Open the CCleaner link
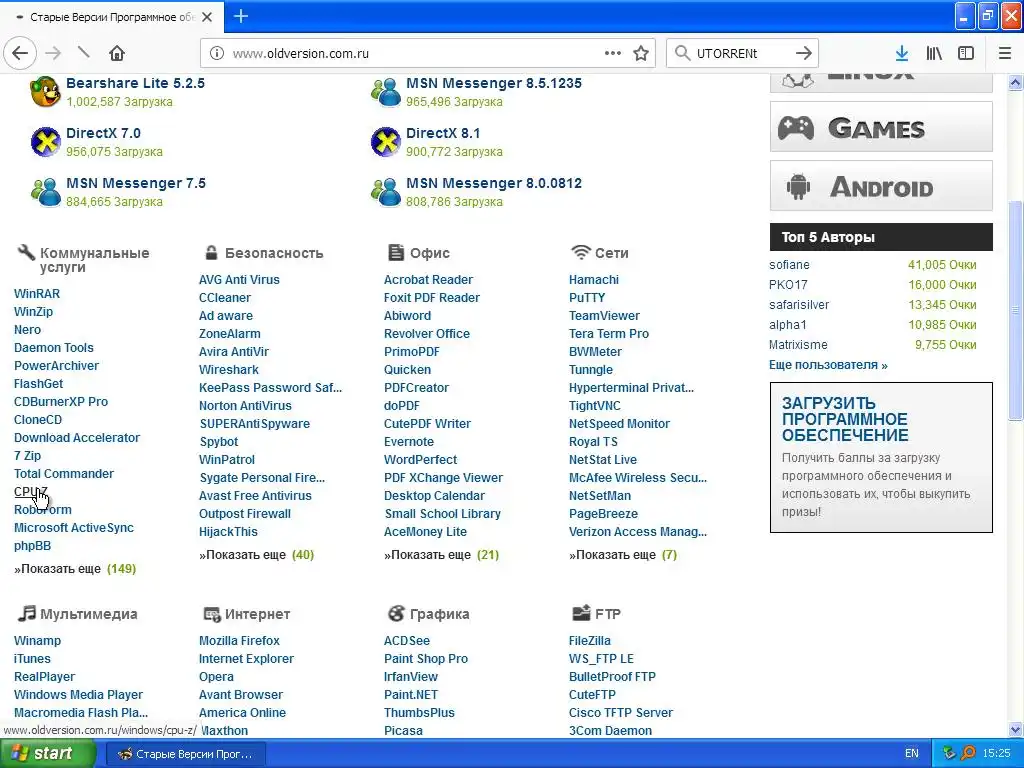The width and height of the screenshot is (1024, 768). [x=225, y=298]
